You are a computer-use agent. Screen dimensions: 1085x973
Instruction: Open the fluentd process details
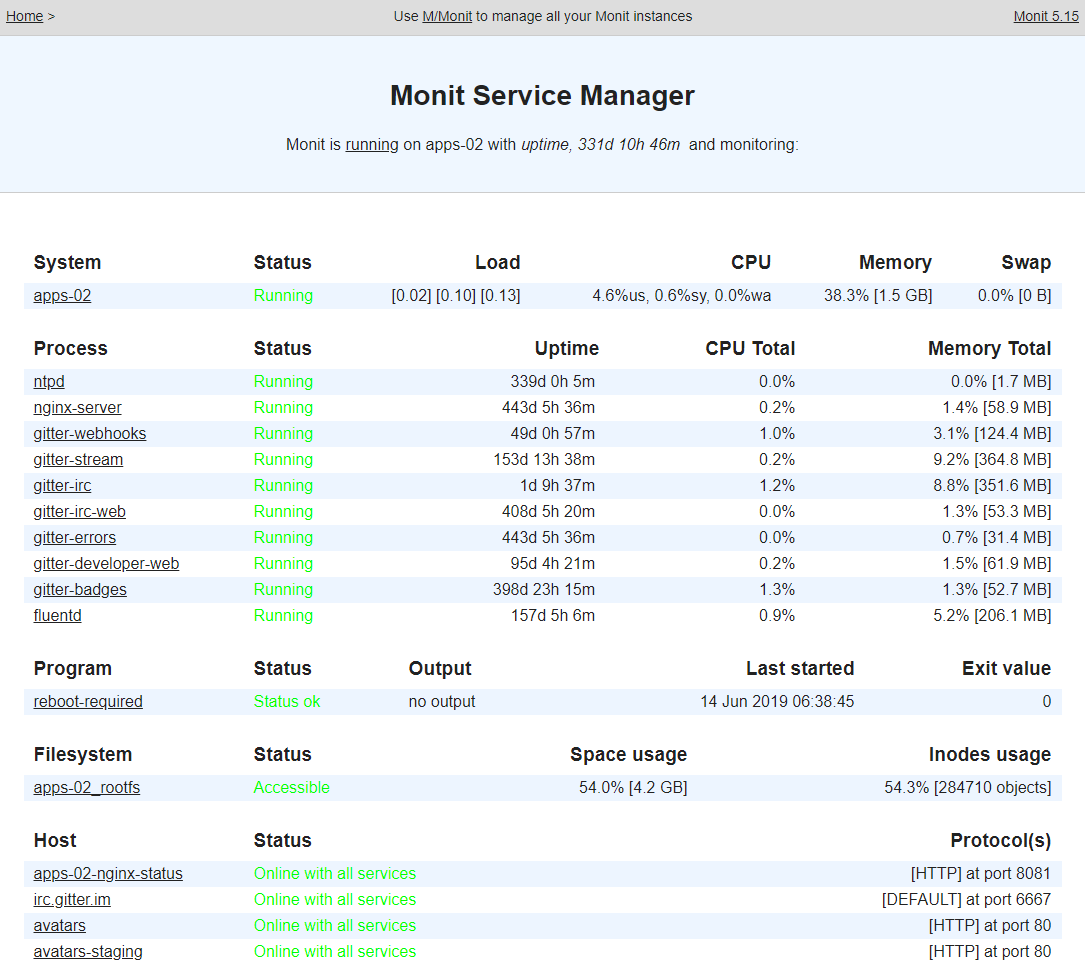pos(57,615)
